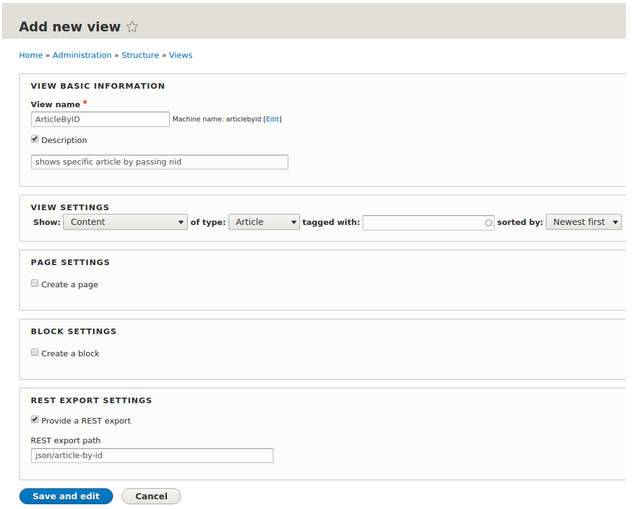636x509 pixels.
Task: Click the tagged with input field
Action: [x=428, y=223]
